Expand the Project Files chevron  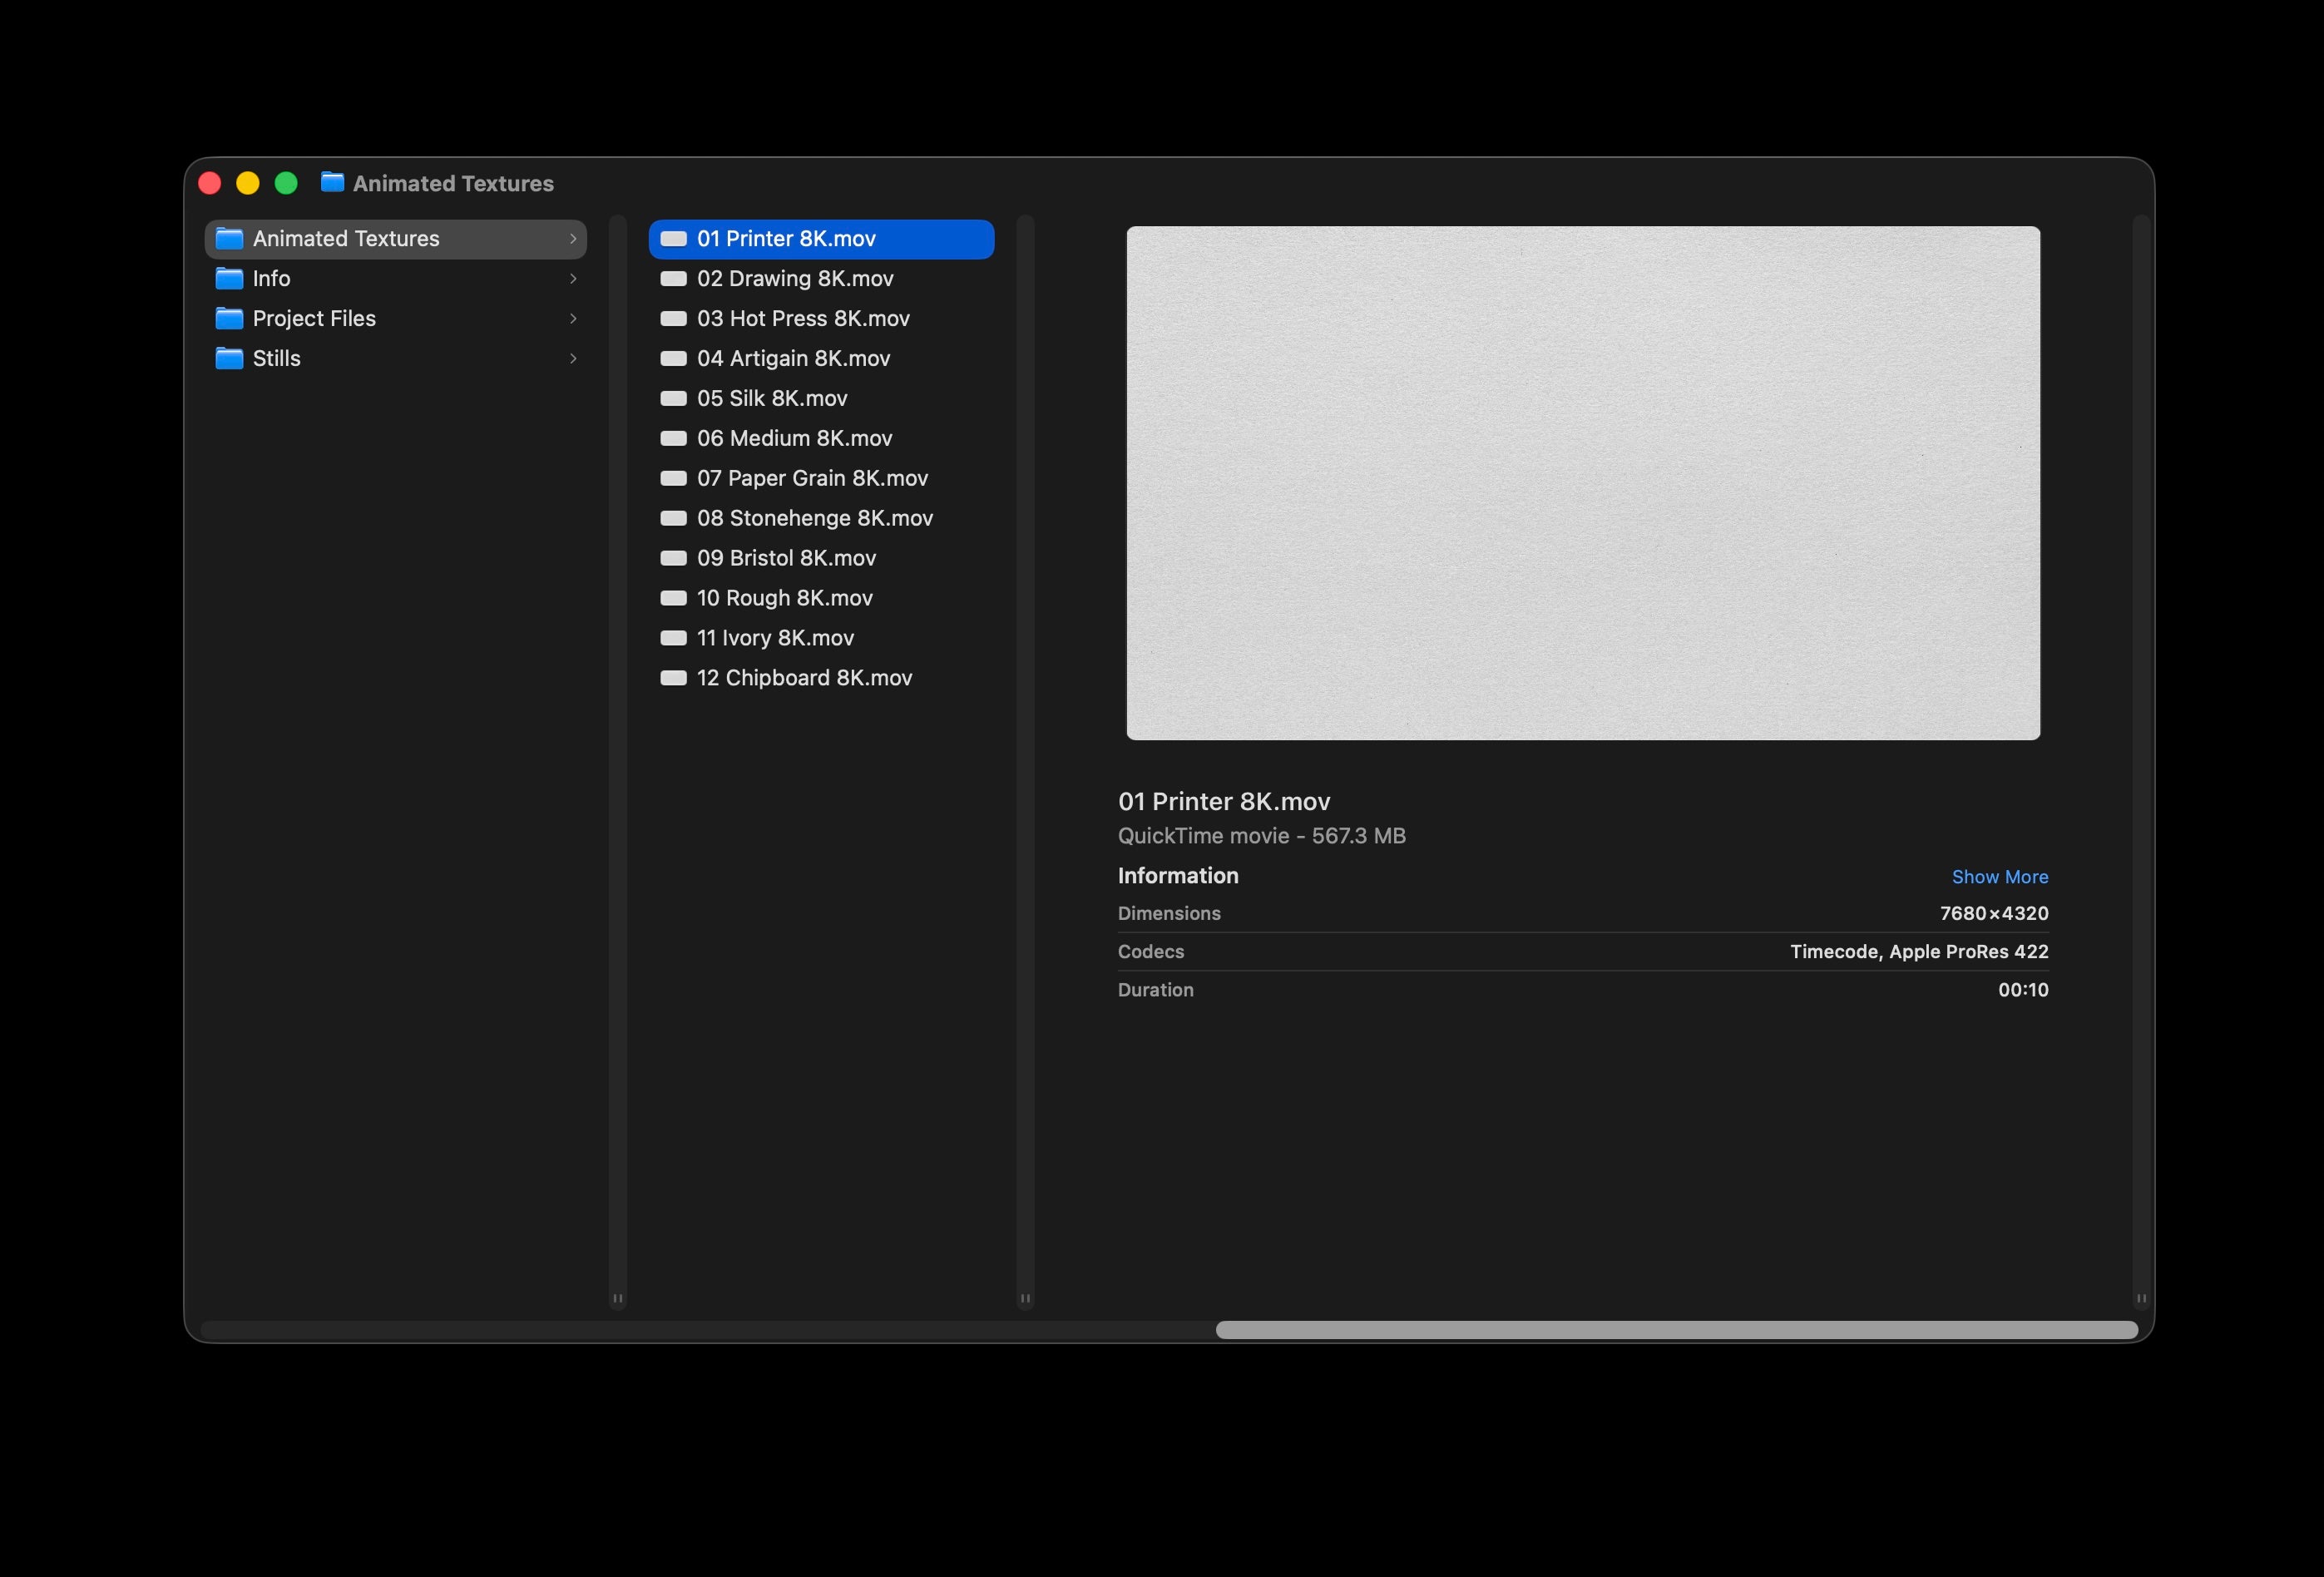pyautogui.click(x=573, y=318)
